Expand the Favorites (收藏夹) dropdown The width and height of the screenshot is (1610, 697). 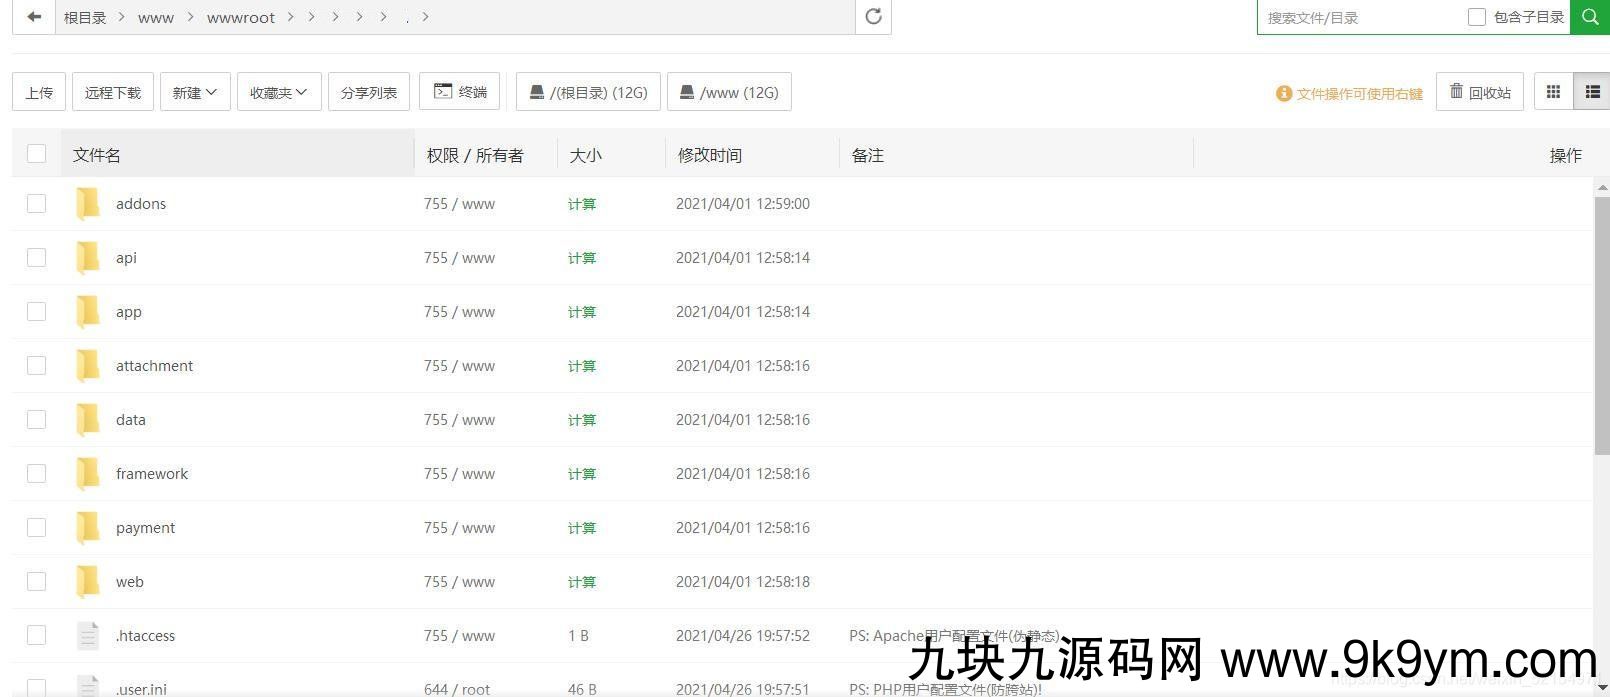click(279, 92)
